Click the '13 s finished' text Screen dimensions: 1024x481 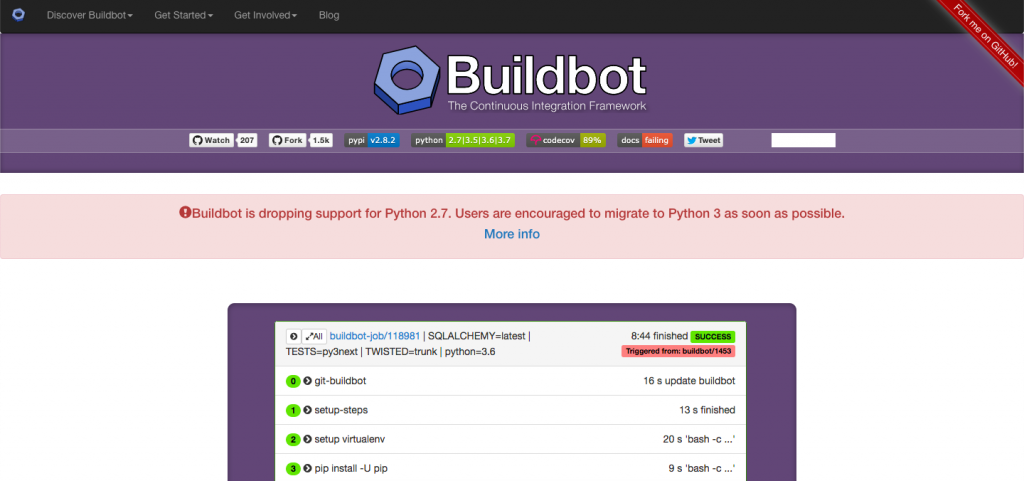click(x=707, y=411)
